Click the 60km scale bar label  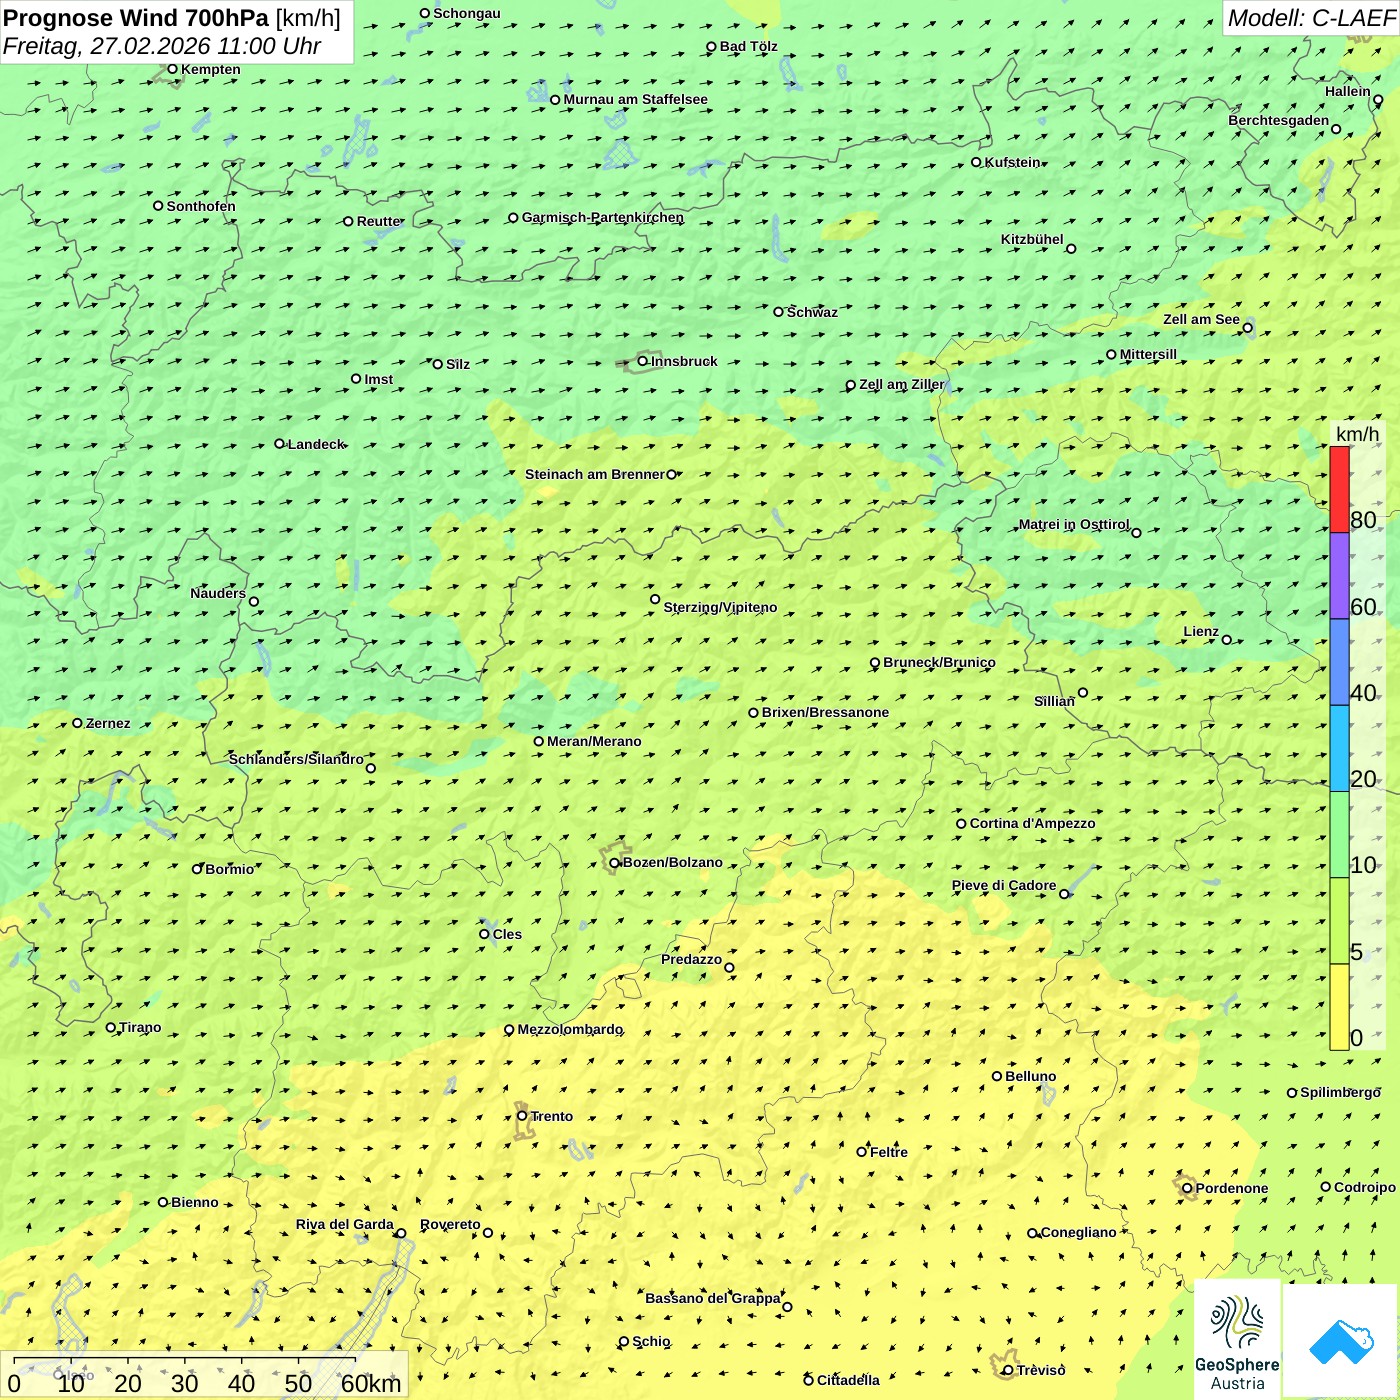pos(371,1383)
